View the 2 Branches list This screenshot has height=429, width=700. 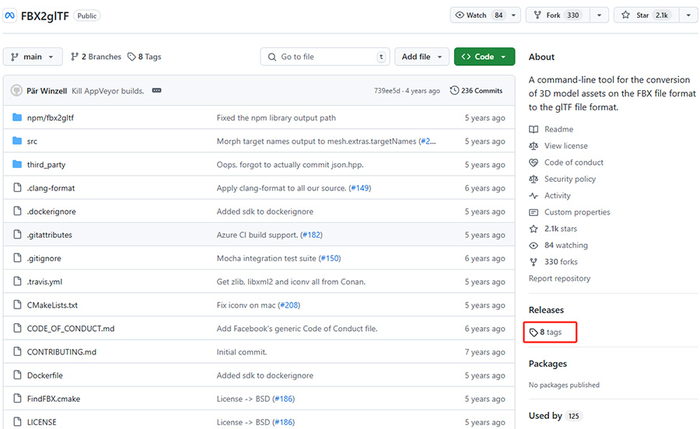click(x=96, y=57)
